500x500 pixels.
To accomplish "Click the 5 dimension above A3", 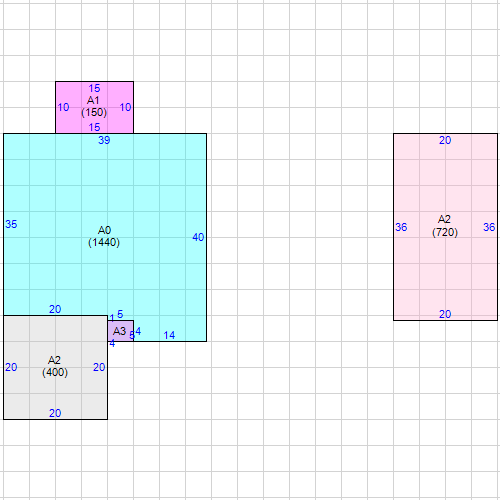I will click(x=120, y=314).
